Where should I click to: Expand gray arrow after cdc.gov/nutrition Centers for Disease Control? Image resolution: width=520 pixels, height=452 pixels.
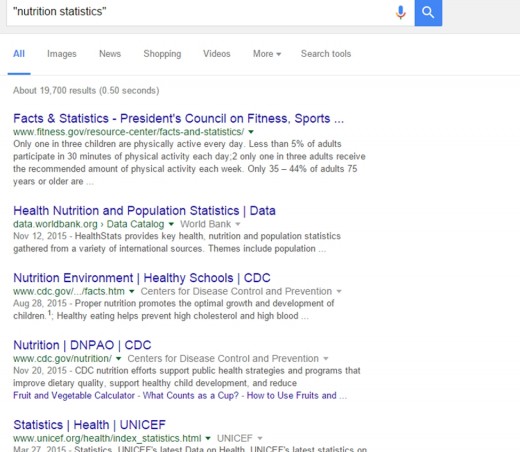point(326,359)
